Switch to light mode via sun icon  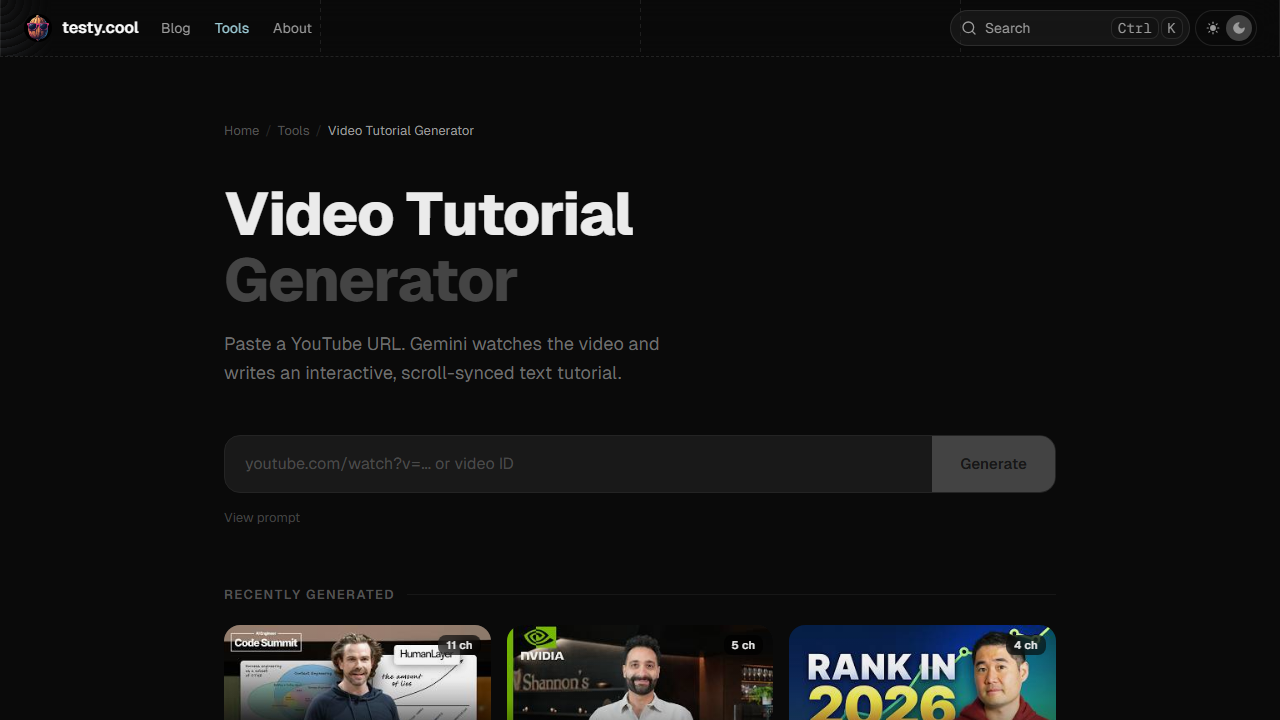[x=1213, y=28]
